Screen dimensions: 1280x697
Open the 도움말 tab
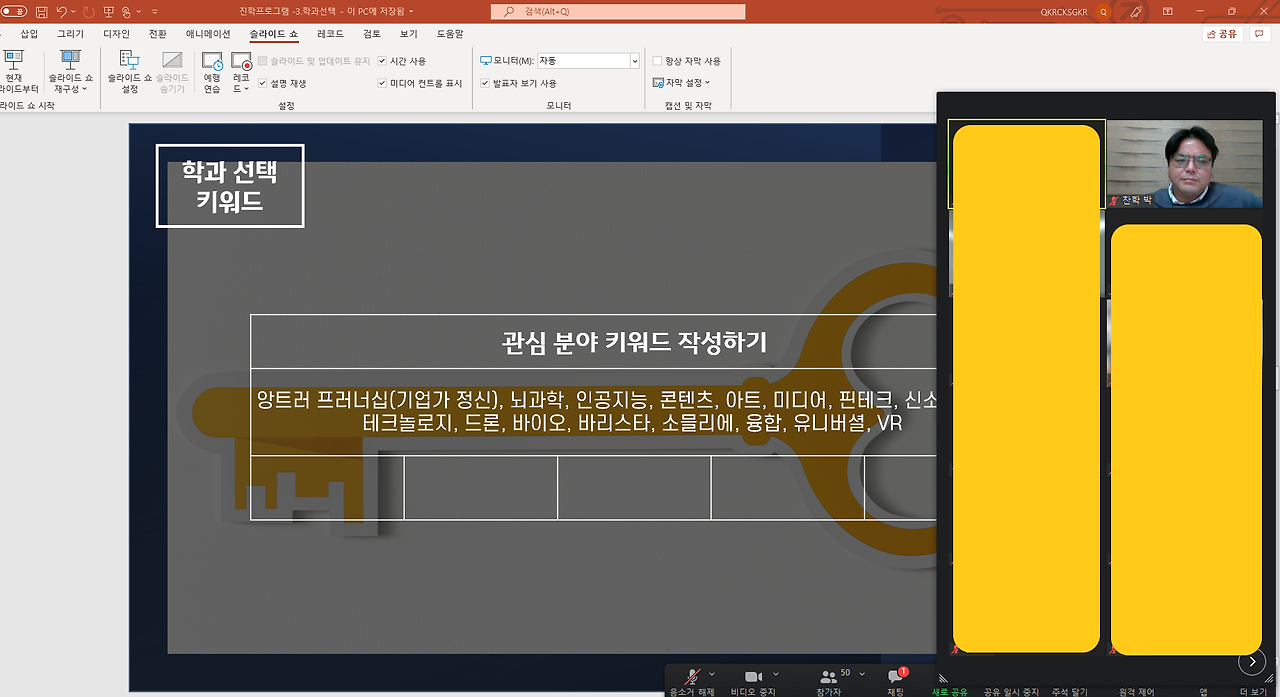(449, 33)
